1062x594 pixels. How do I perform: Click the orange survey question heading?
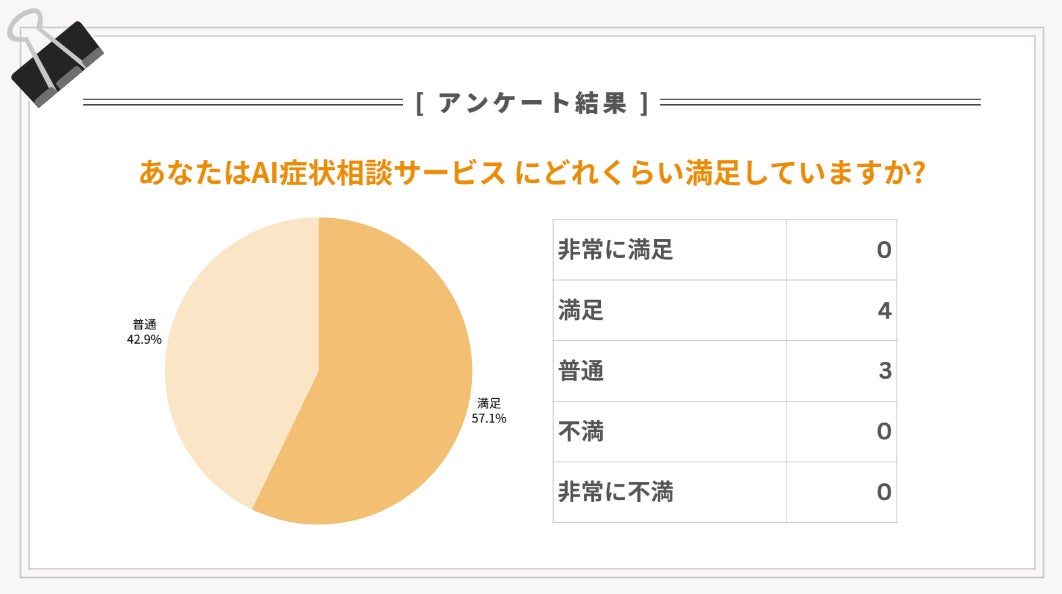(x=530, y=172)
